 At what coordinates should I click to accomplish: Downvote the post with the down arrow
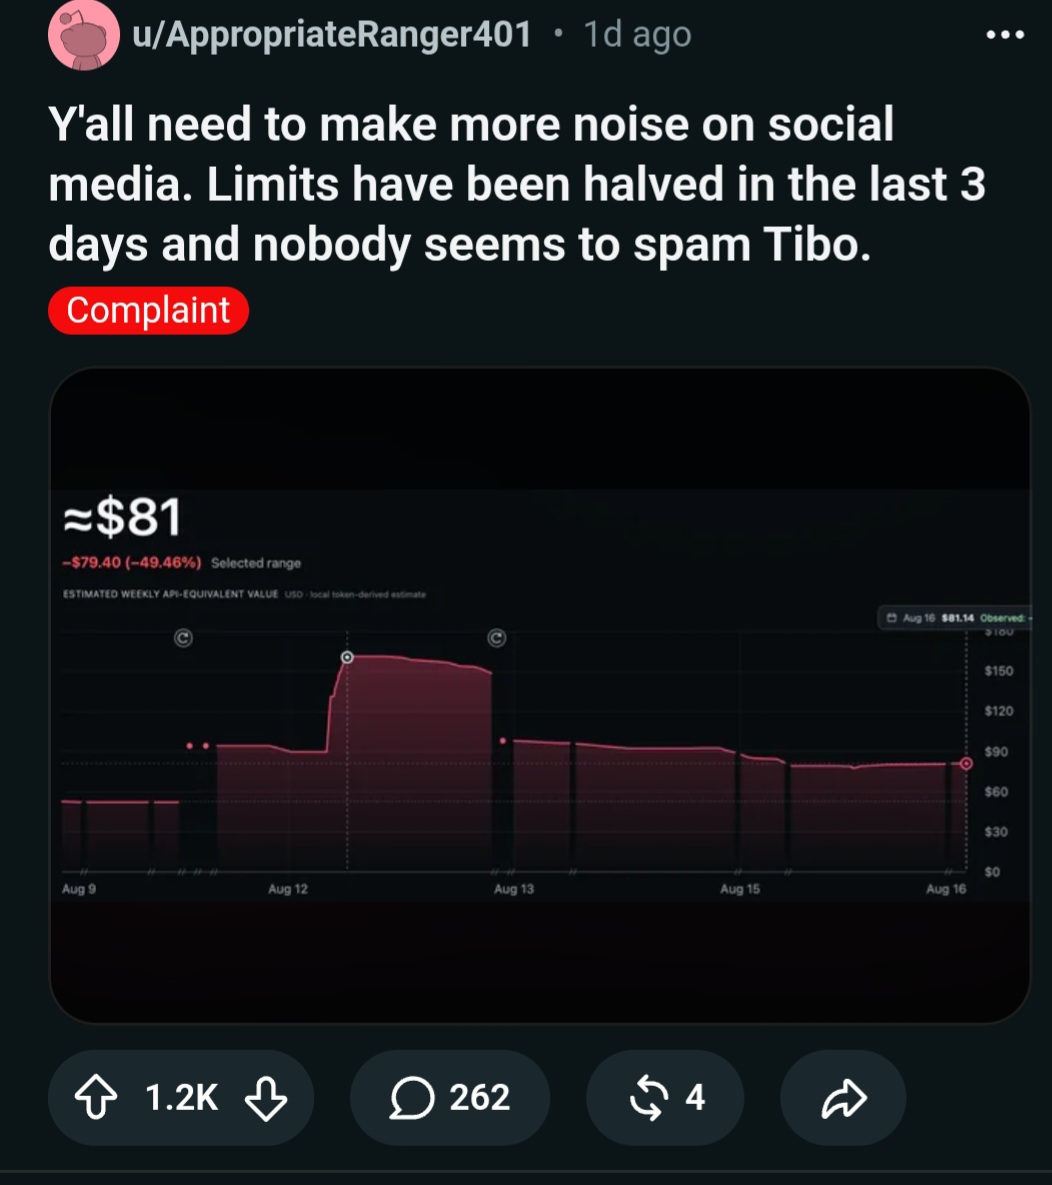tap(266, 1098)
